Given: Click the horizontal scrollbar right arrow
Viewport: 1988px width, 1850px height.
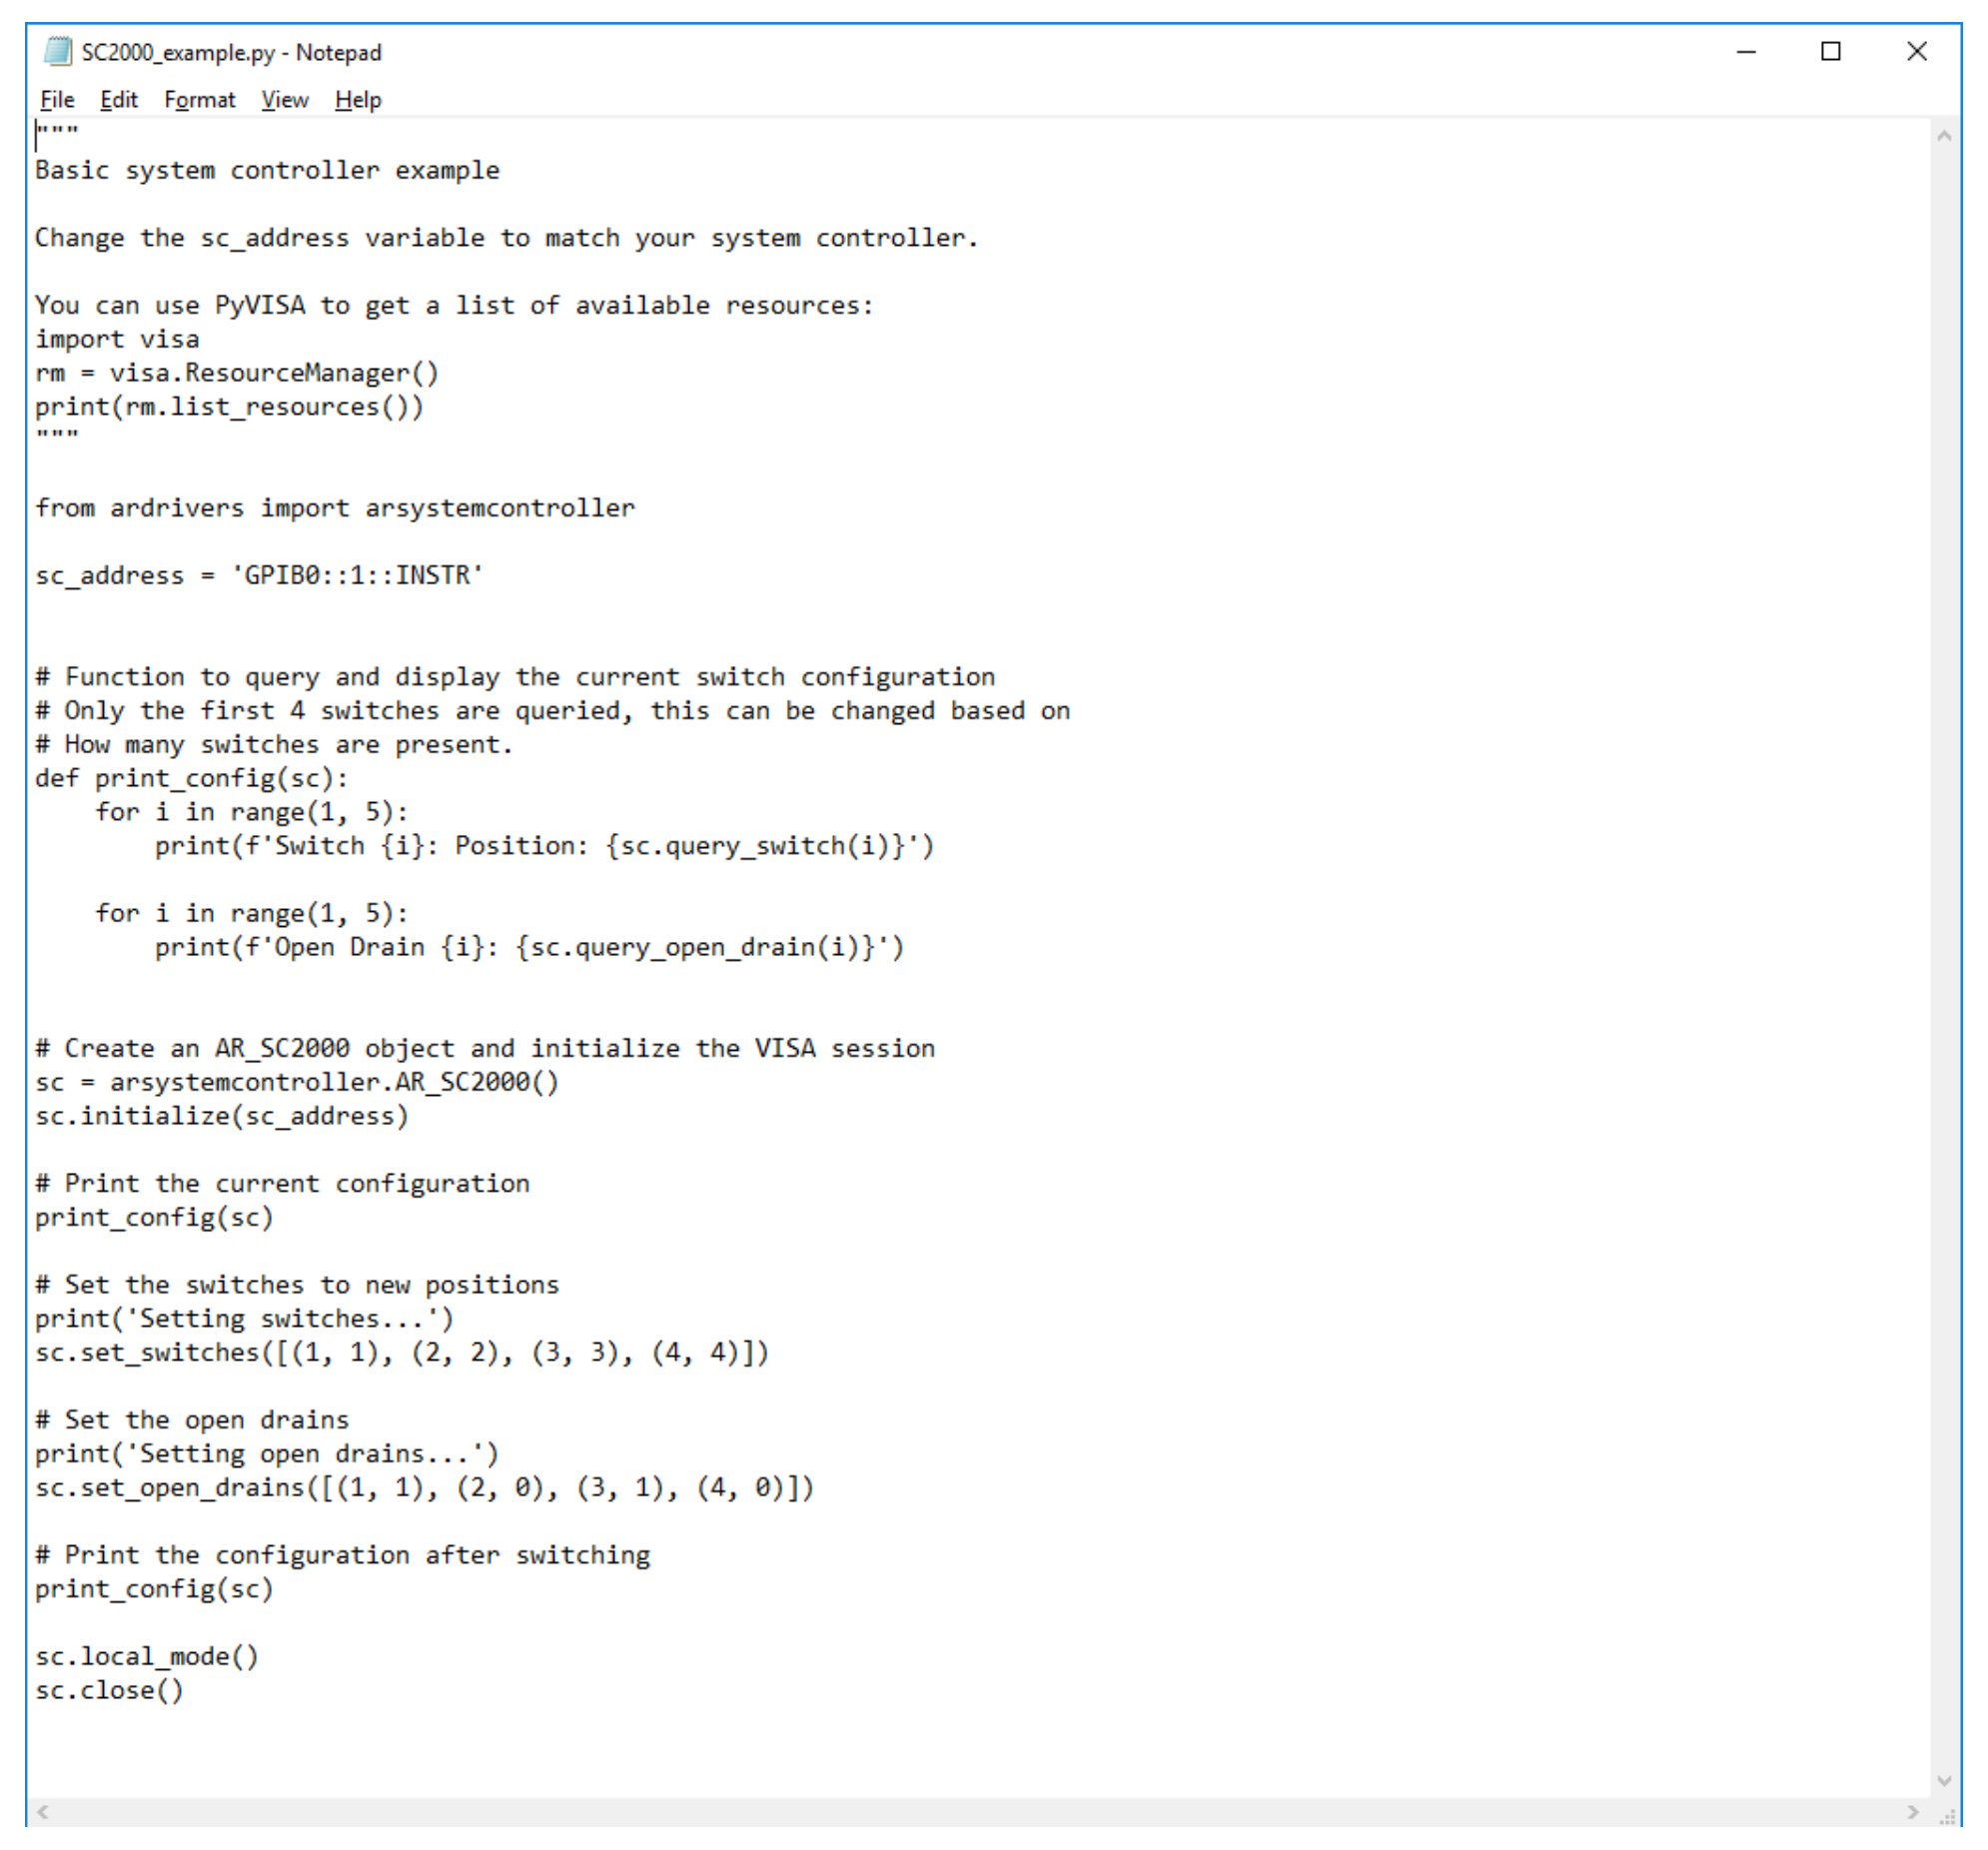Looking at the screenshot, I should point(1912,1811).
